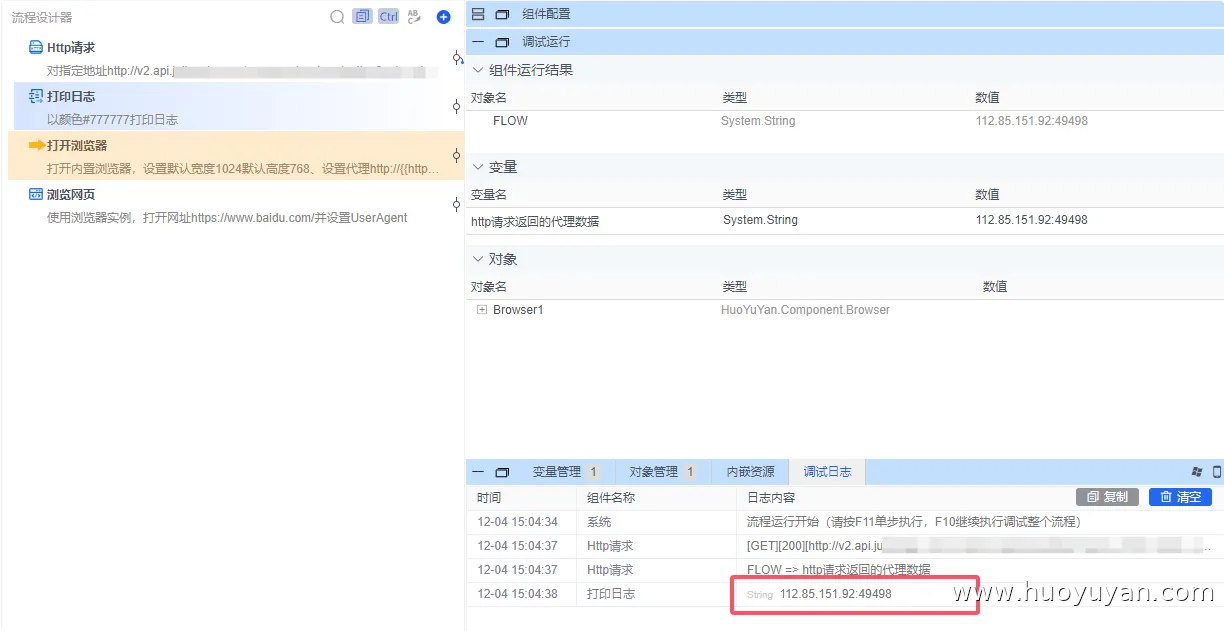
Task: Click the search magnifier icon in flow designer
Action: 338,16
